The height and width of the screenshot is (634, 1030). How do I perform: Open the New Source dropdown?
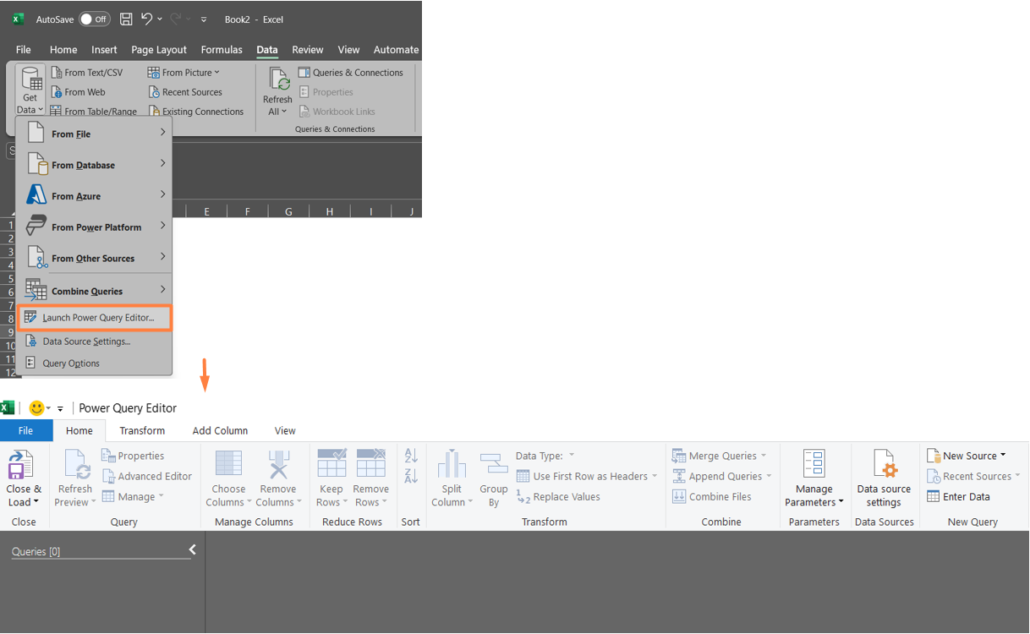pyautogui.click(x=1003, y=456)
